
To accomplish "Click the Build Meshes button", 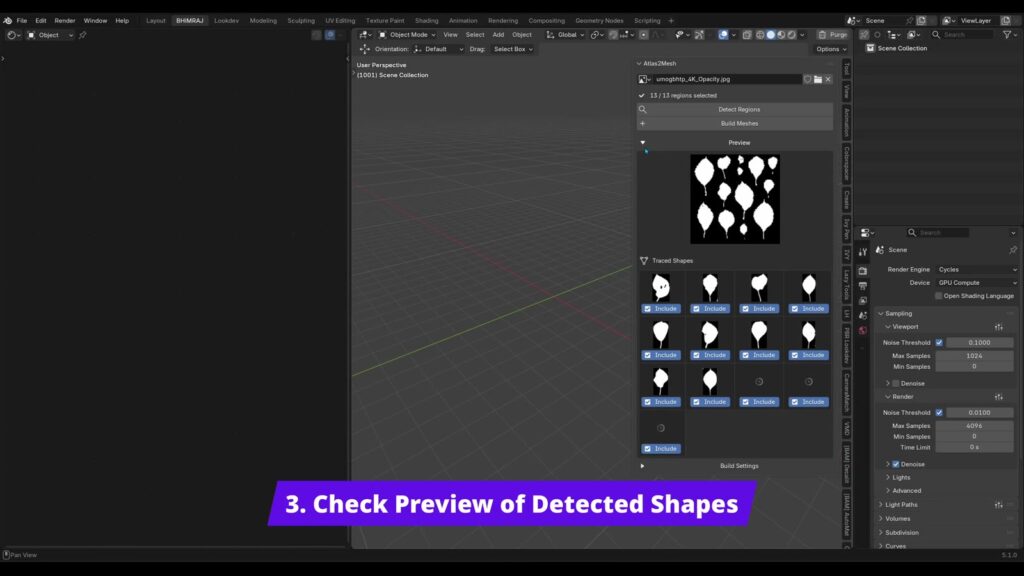I will coord(735,123).
